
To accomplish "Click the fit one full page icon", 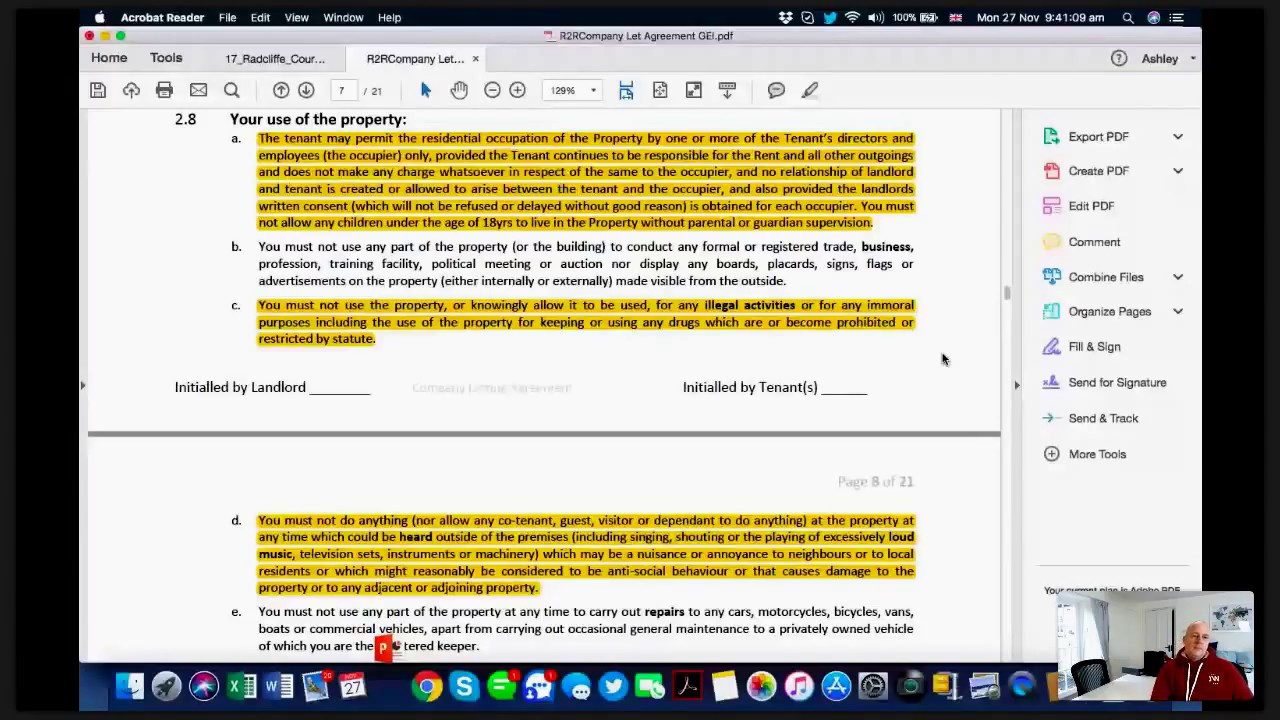I will click(660, 91).
